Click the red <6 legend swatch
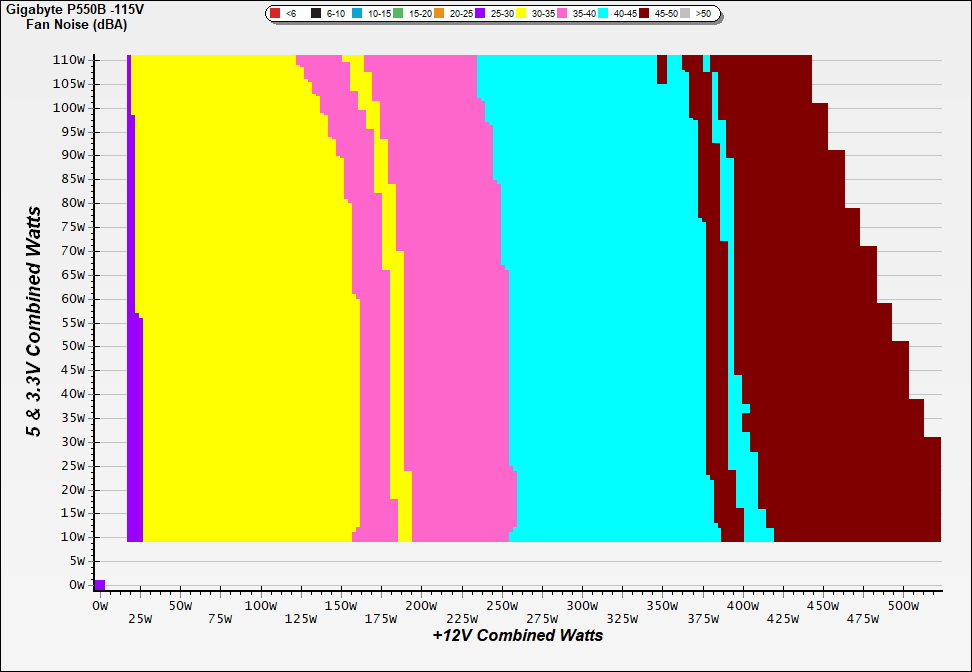 pyautogui.click(x=275, y=14)
